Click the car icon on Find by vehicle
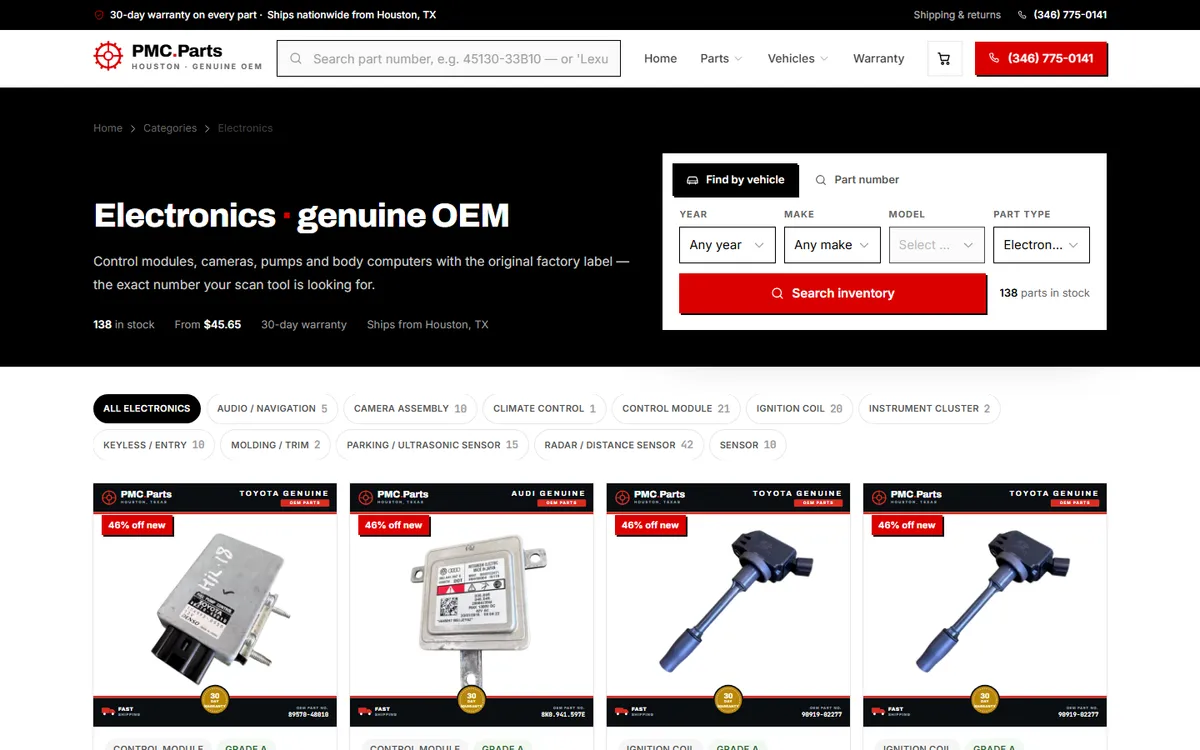The height and width of the screenshot is (750, 1200). pyautogui.click(x=692, y=180)
